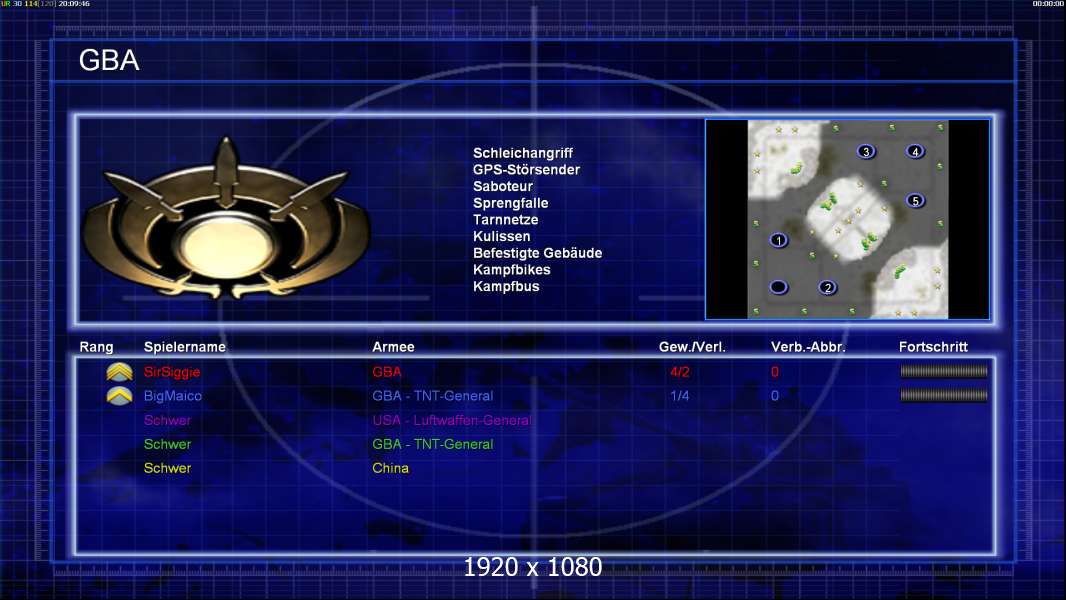Select the purple Schwer player name

pos(167,420)
